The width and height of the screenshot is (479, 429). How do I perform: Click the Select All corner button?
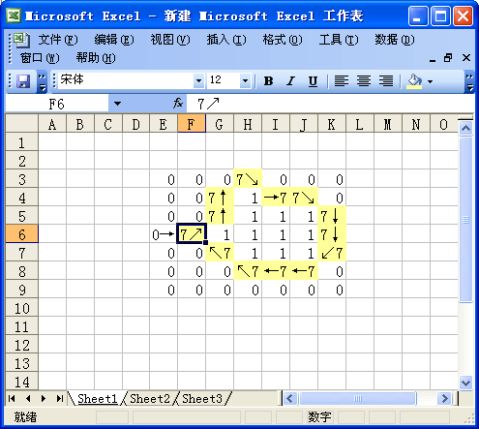[22, 124]
